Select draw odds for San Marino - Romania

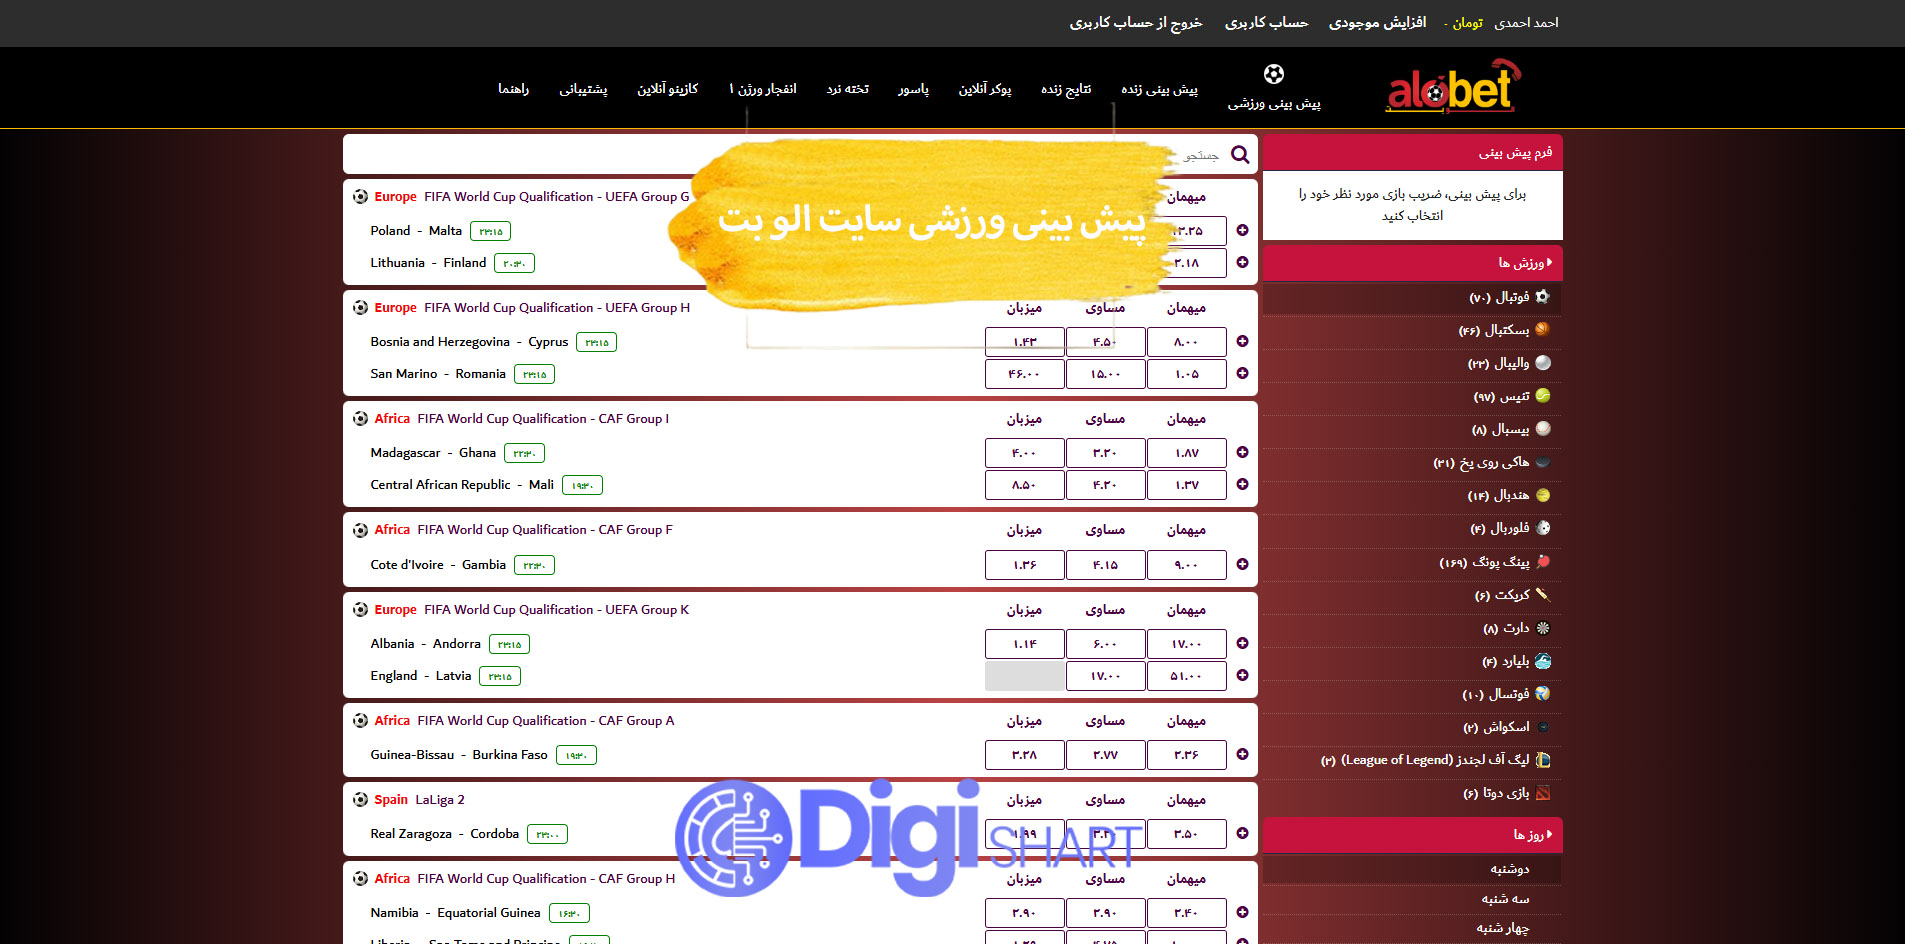(x=1105, y=374)
